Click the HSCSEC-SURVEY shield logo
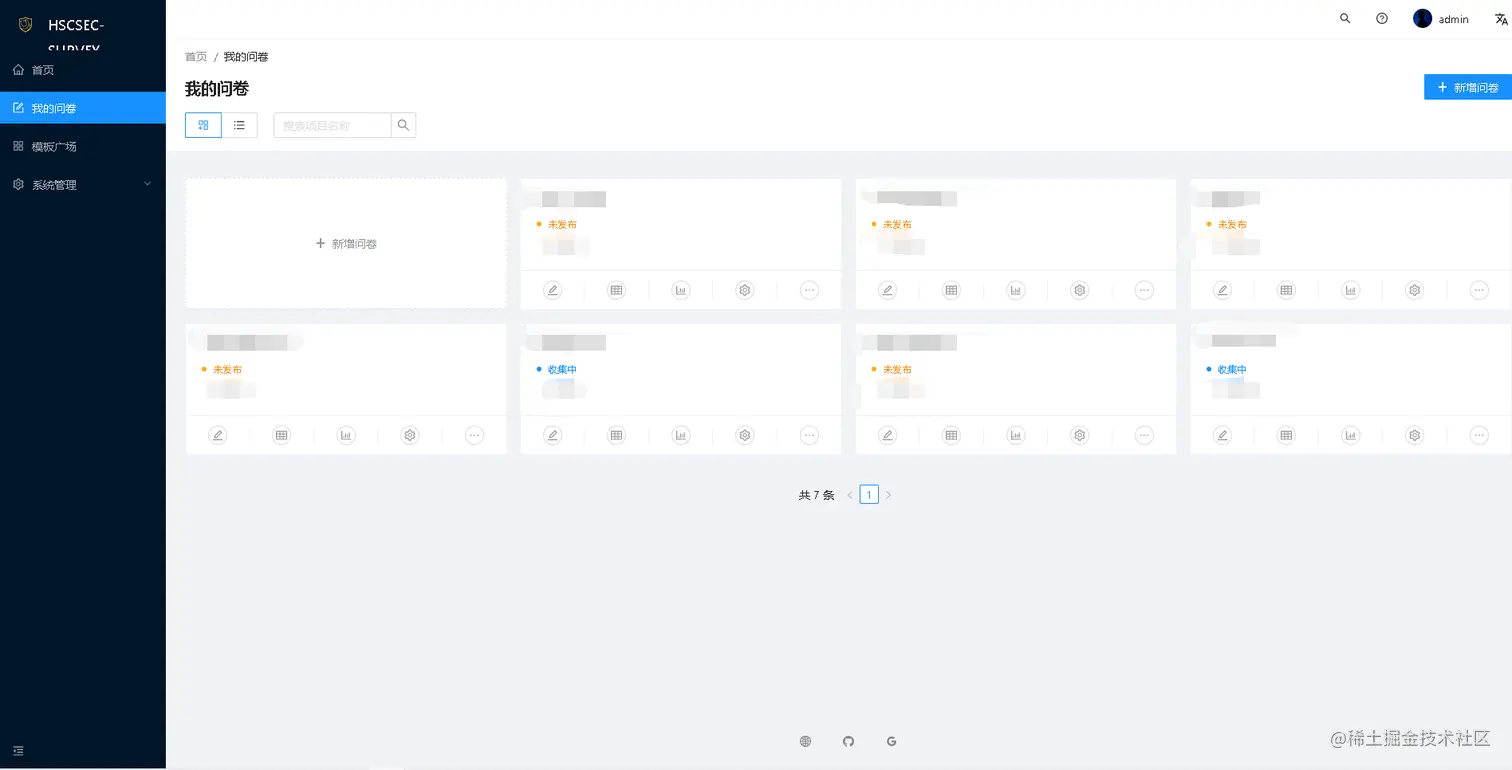Screen dimensions: 1512x770 (x=26, y=25)
